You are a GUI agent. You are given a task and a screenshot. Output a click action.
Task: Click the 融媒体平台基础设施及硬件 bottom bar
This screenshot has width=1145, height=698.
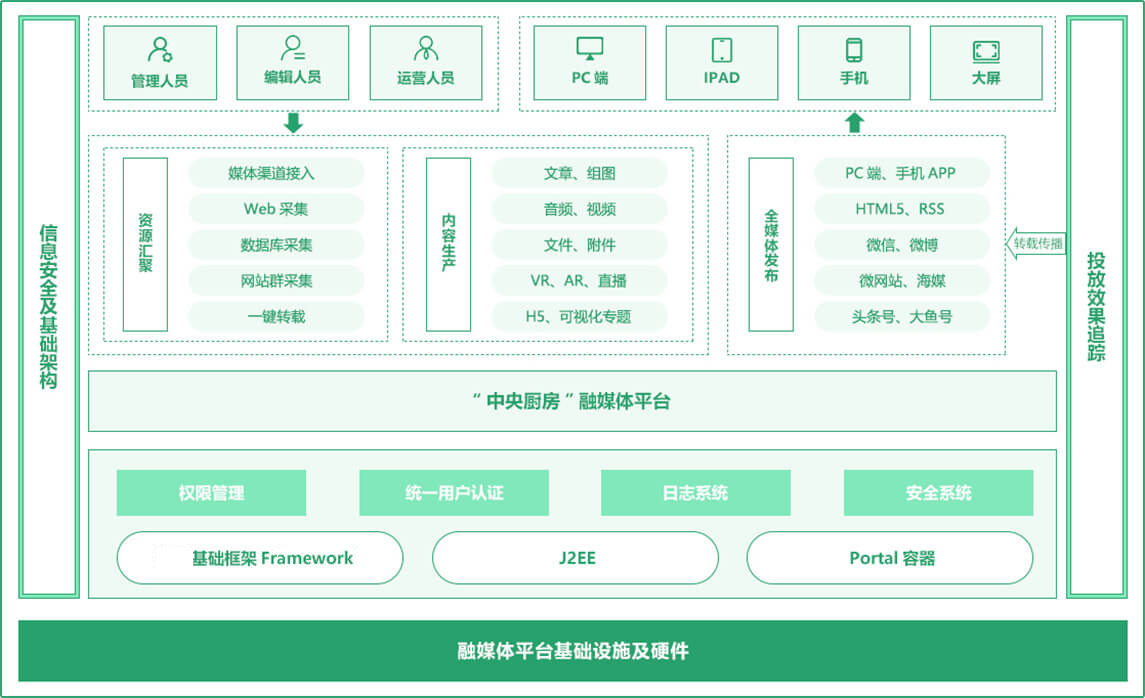[573, 651]
